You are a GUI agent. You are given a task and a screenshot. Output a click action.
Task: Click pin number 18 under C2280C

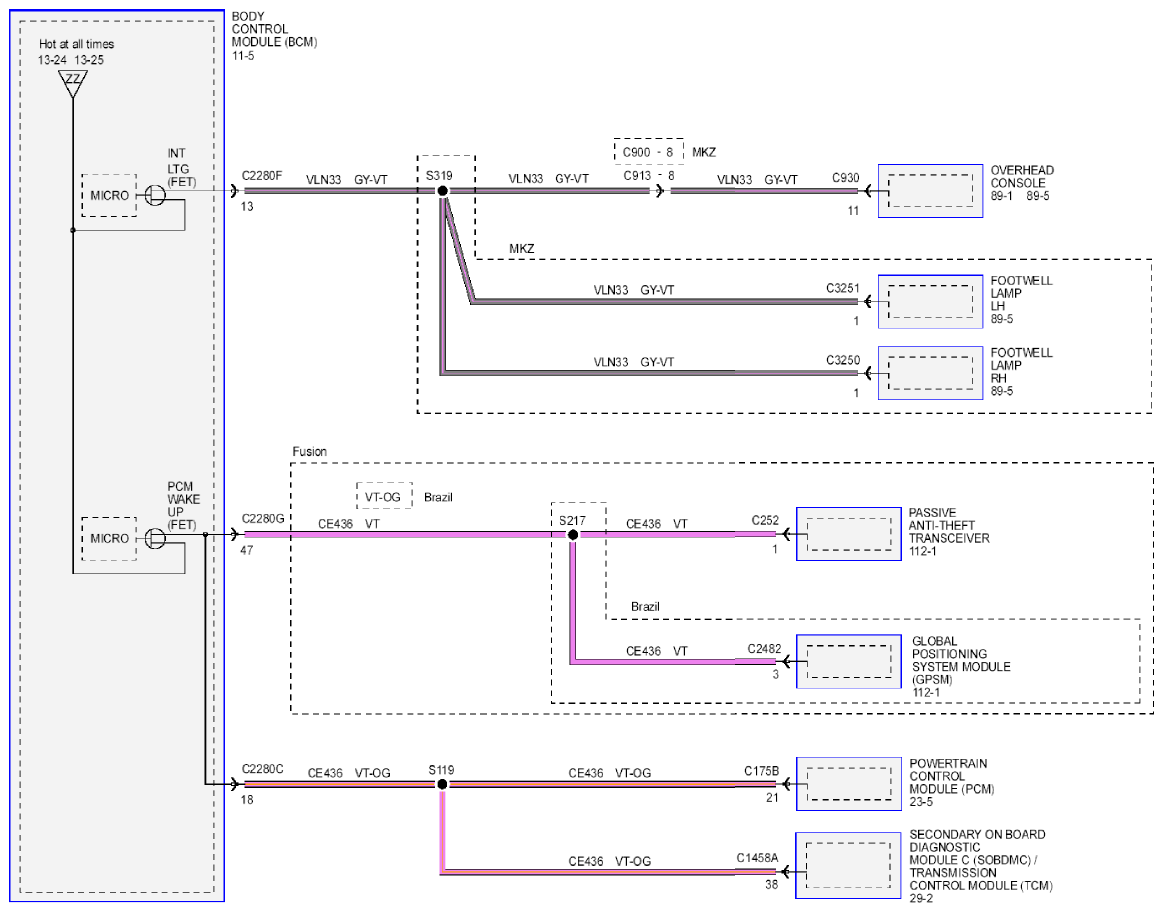247,799
